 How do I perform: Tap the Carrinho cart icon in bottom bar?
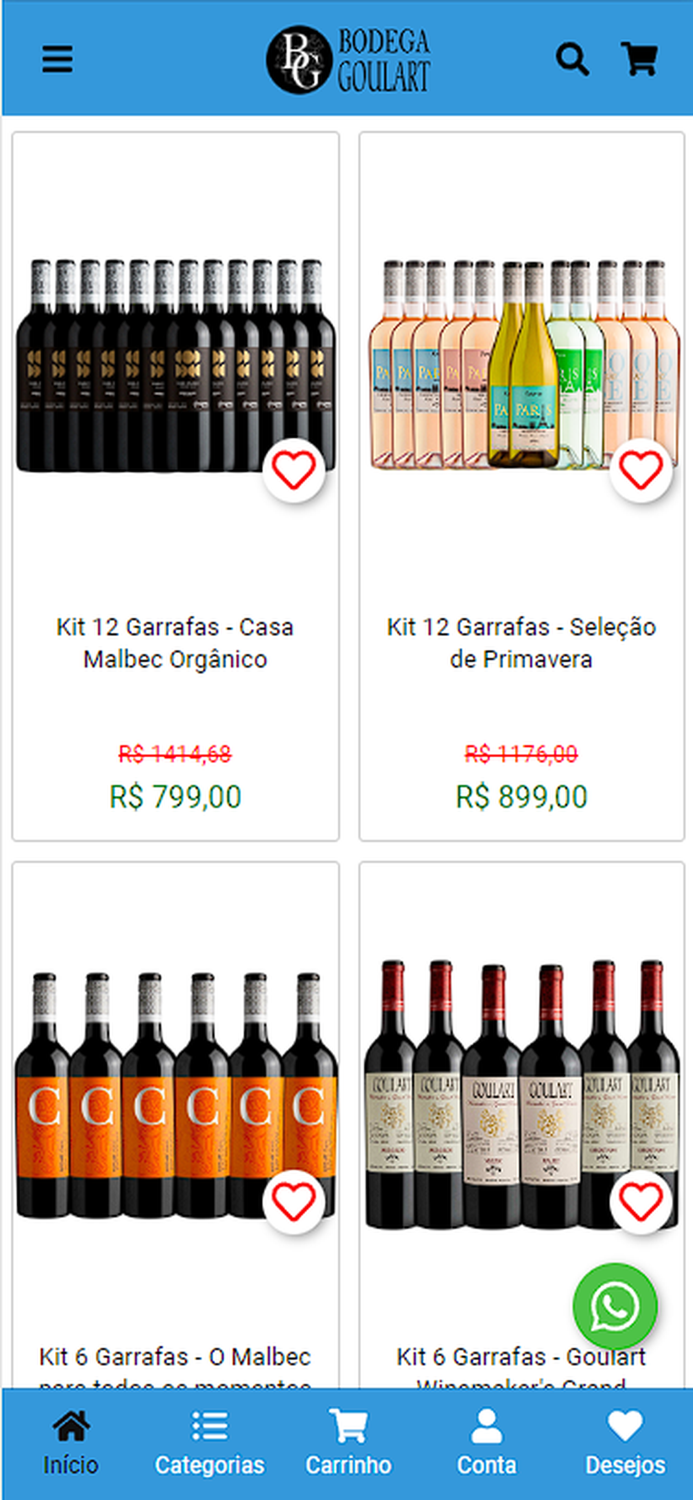tap(348, 1425)
